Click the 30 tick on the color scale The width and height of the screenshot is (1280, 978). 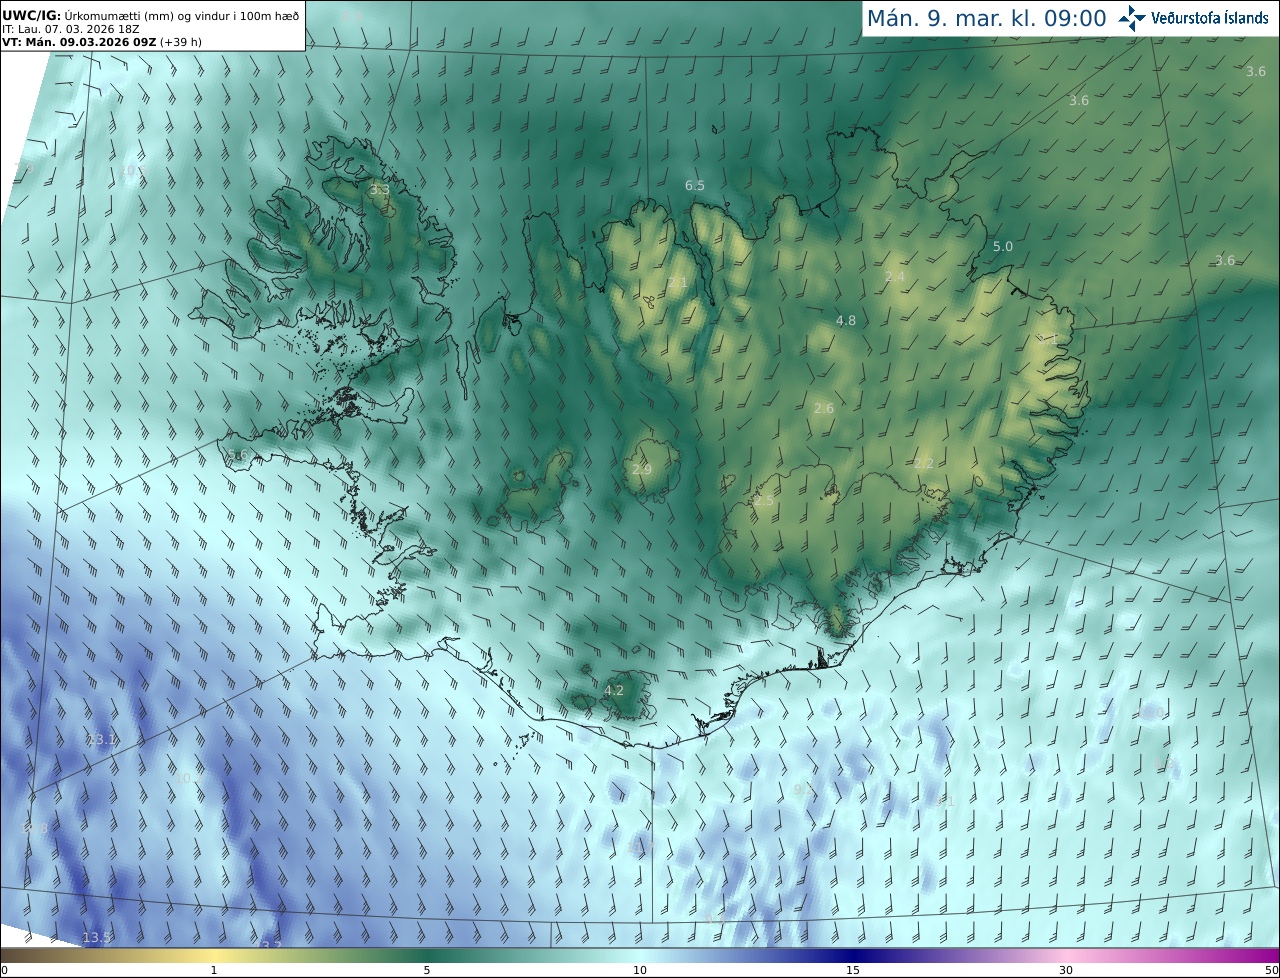click(1066, 970)
